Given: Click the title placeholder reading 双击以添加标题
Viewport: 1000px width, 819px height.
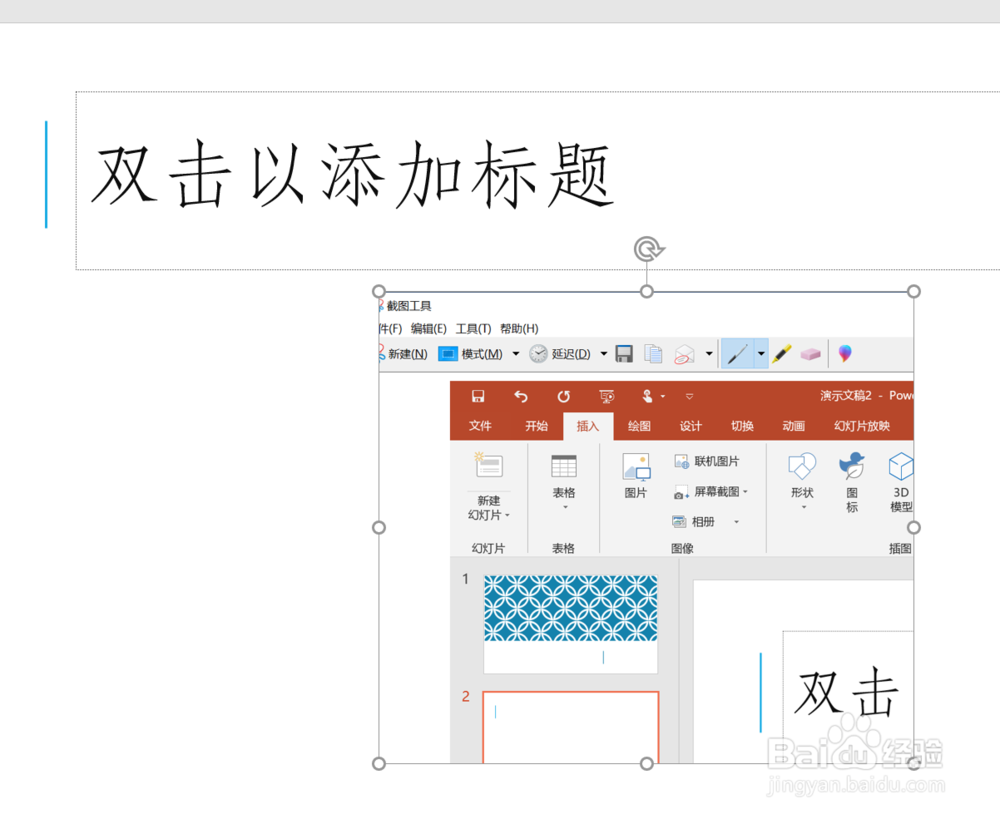Looking at the screenshot, I should tap(538, 181).
